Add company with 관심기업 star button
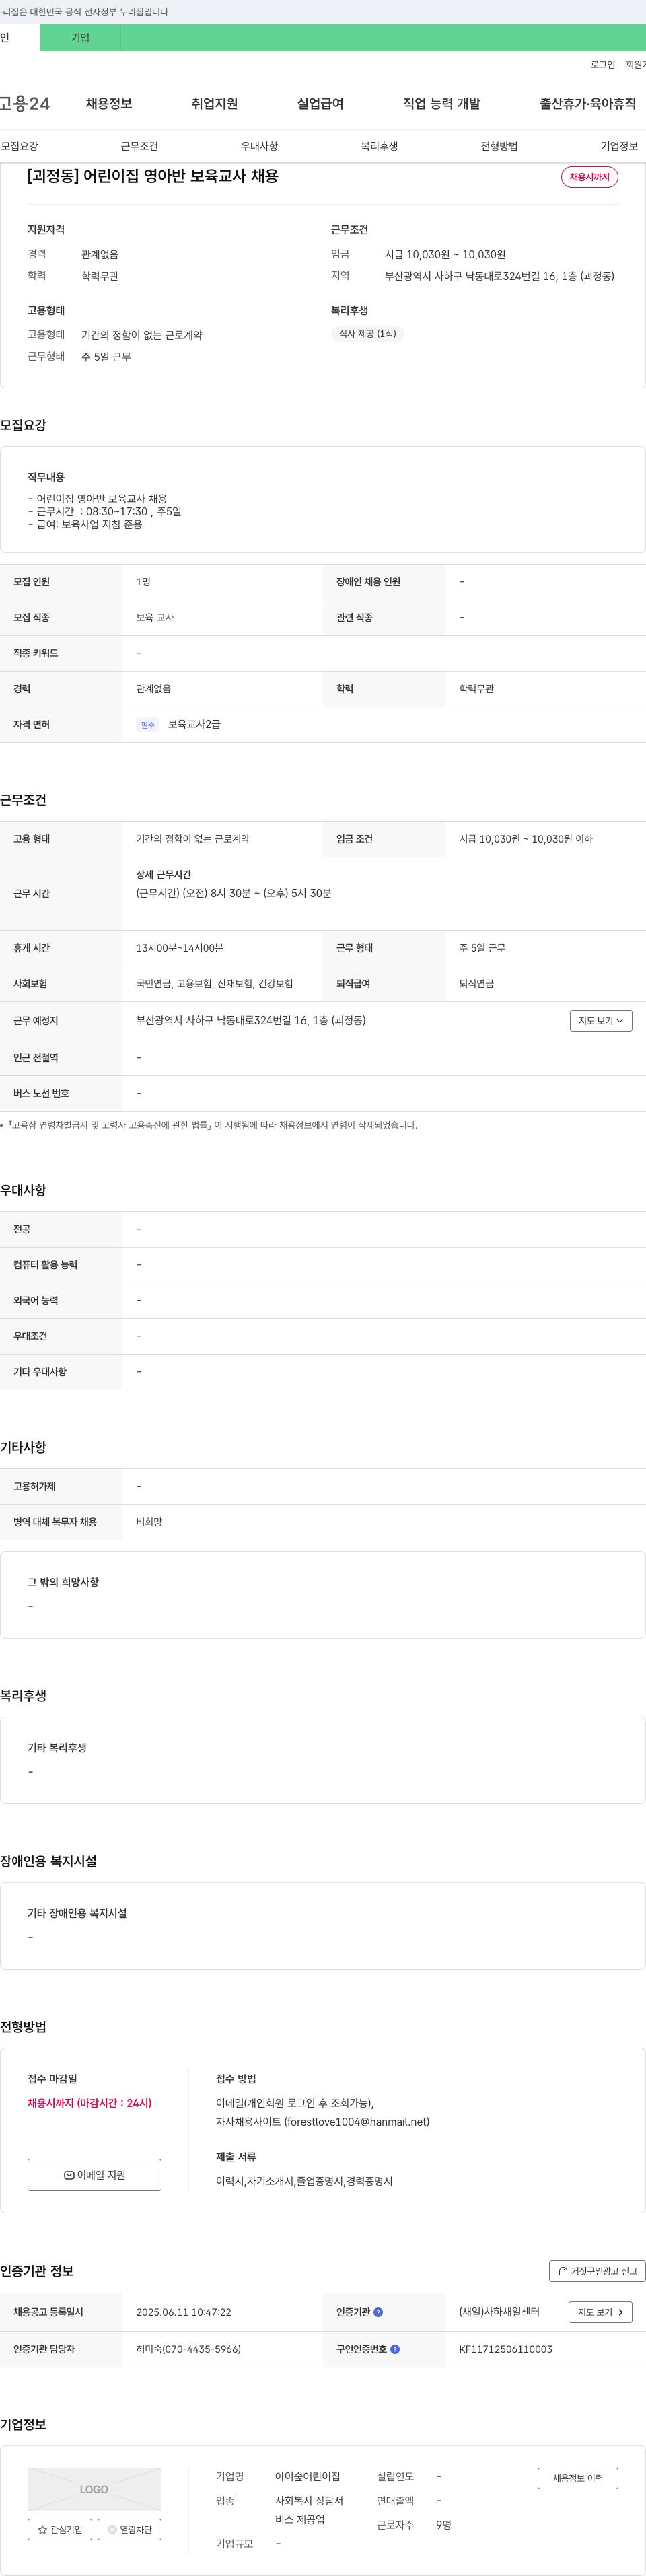646x2576 pixels. pos(60,2529)
